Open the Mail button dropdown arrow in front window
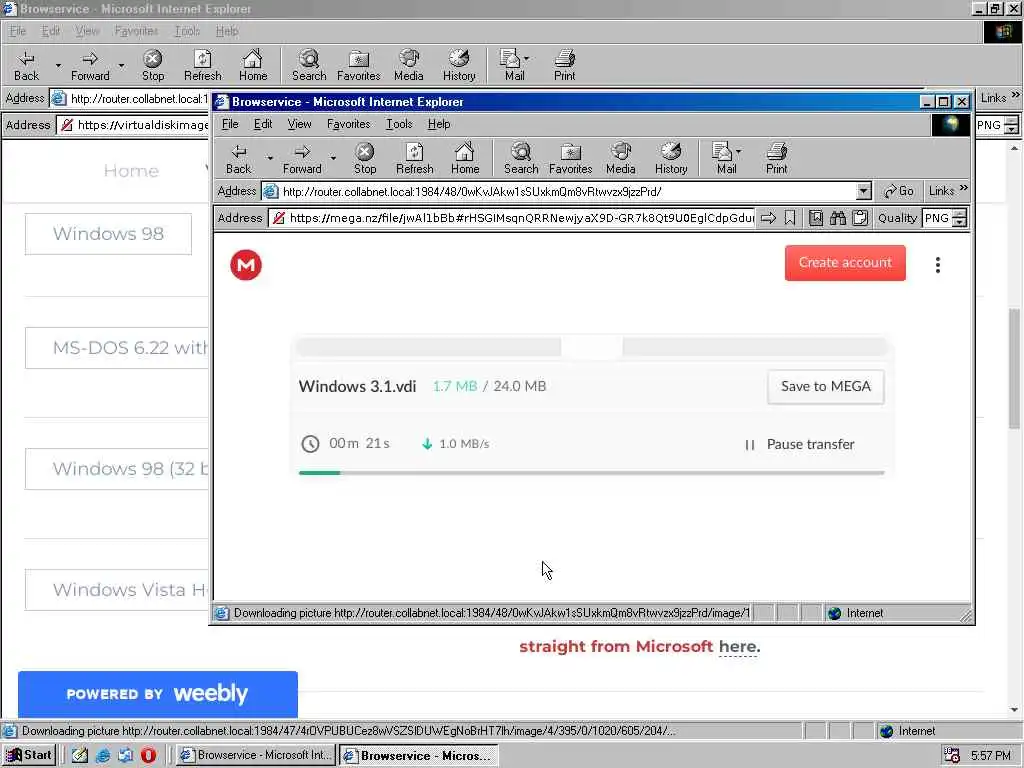This screenshot has width=1024, height=768. 739,152
